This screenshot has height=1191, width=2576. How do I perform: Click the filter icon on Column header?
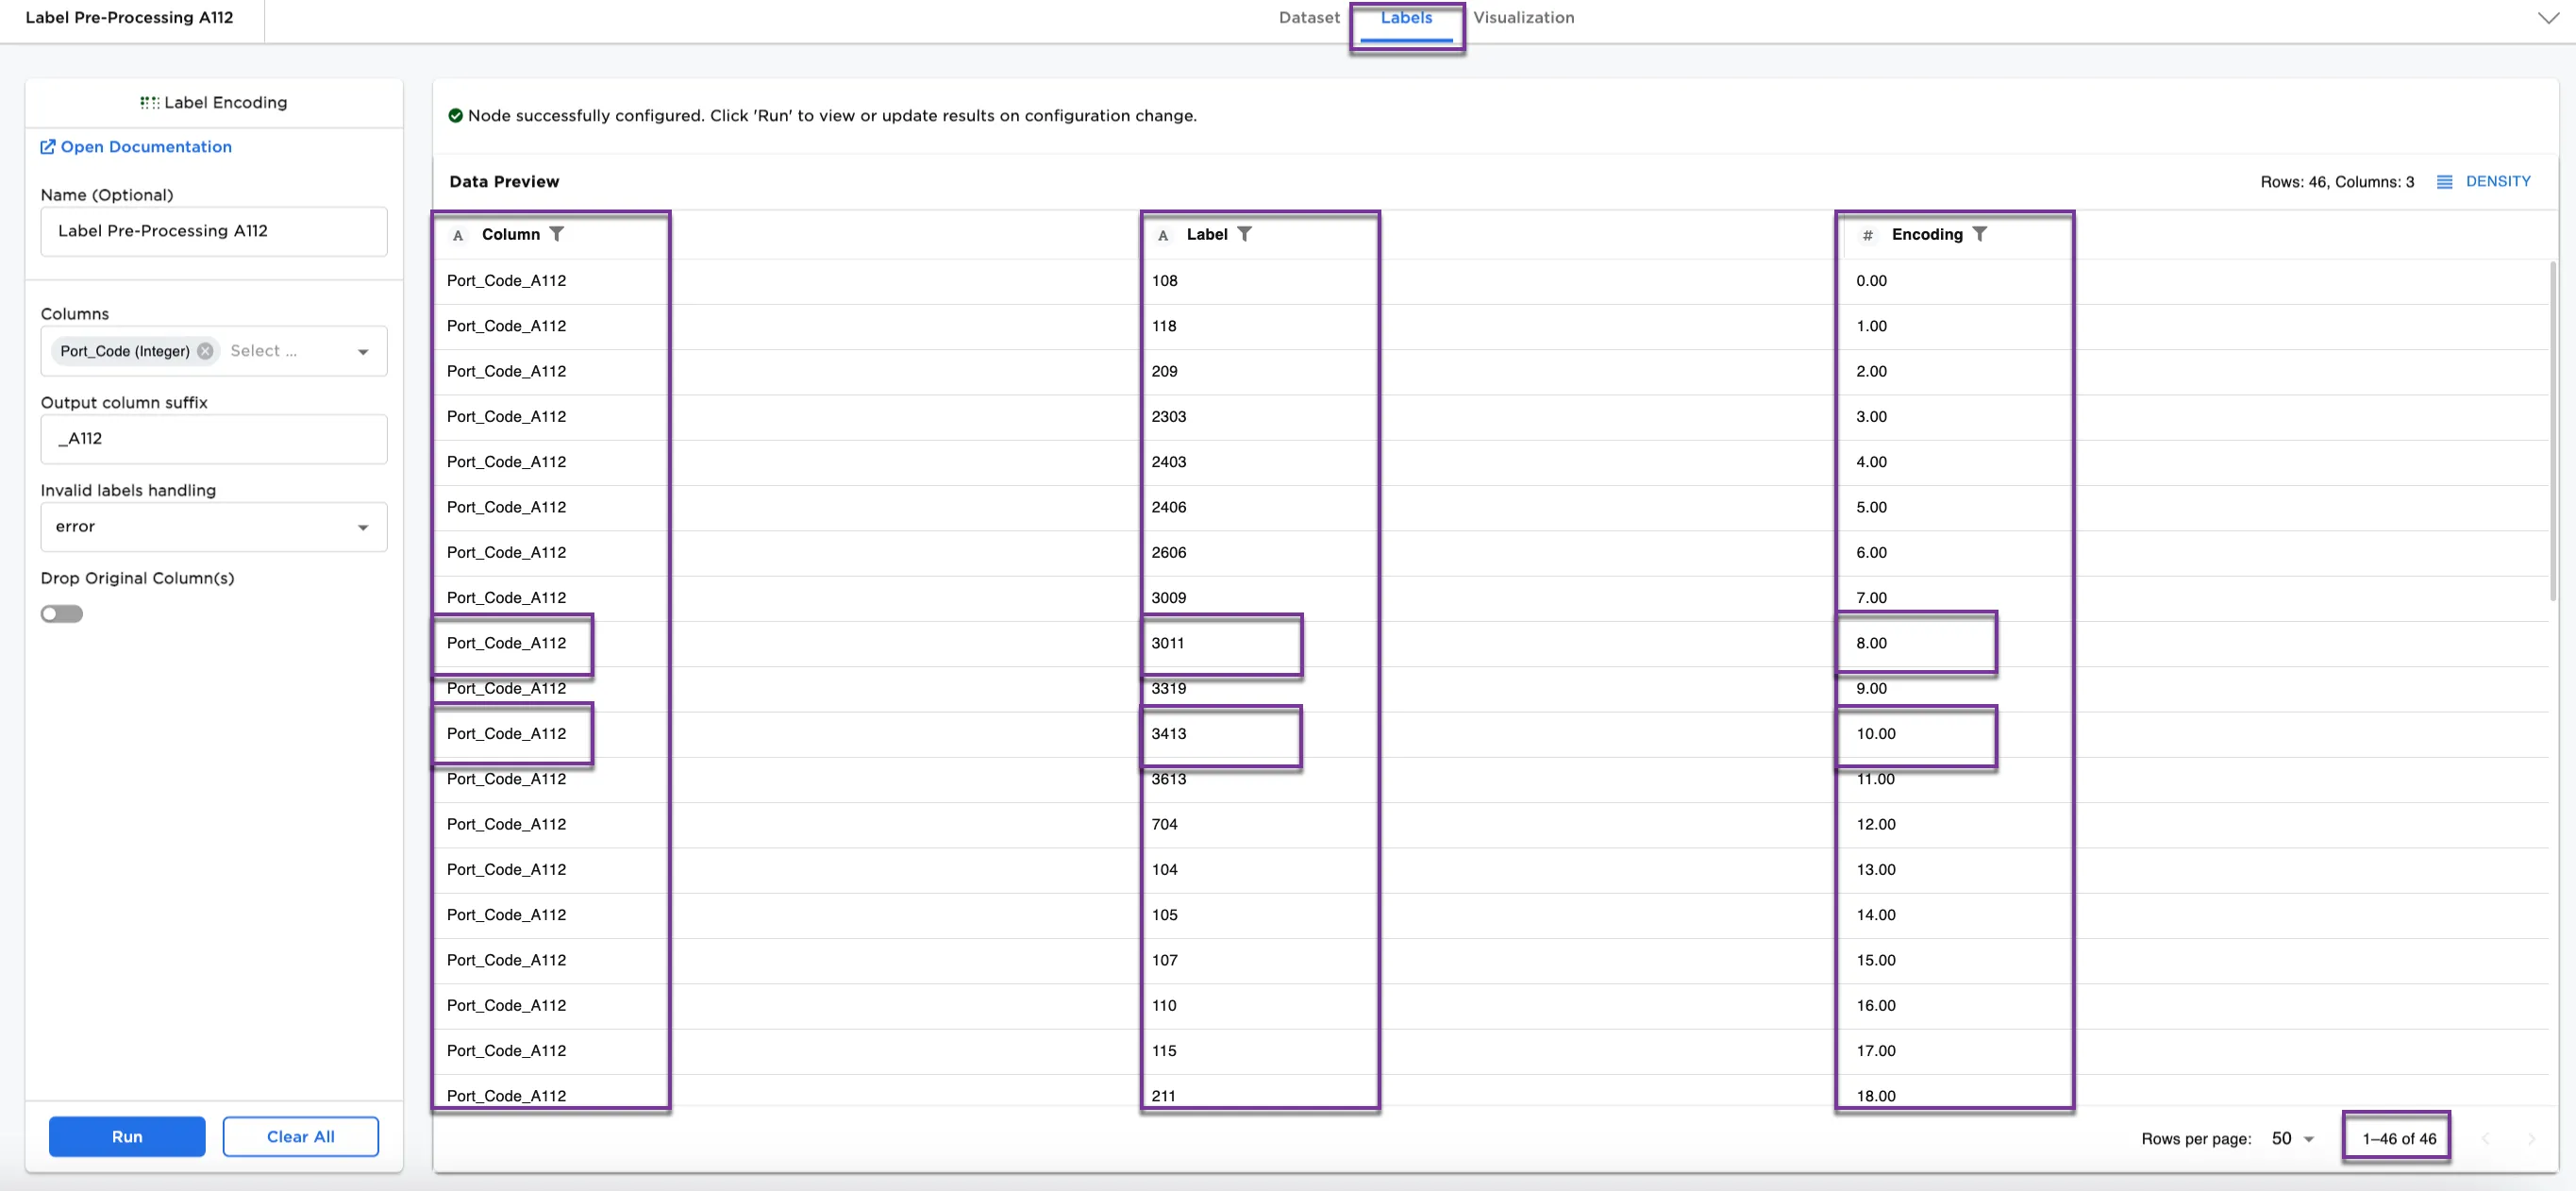coord(557,234)
